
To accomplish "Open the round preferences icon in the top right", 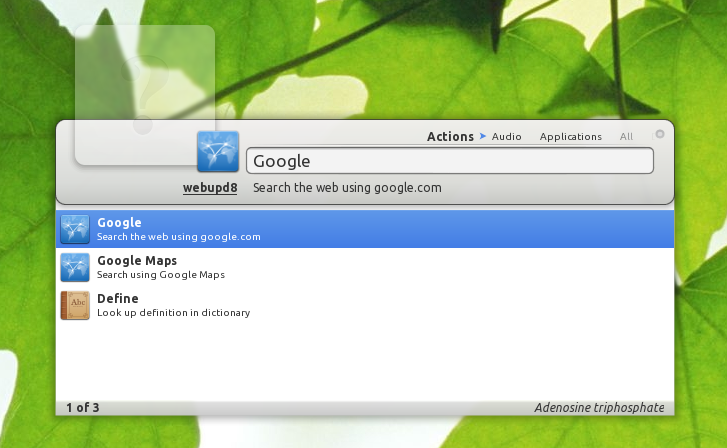I will [659, 134].
